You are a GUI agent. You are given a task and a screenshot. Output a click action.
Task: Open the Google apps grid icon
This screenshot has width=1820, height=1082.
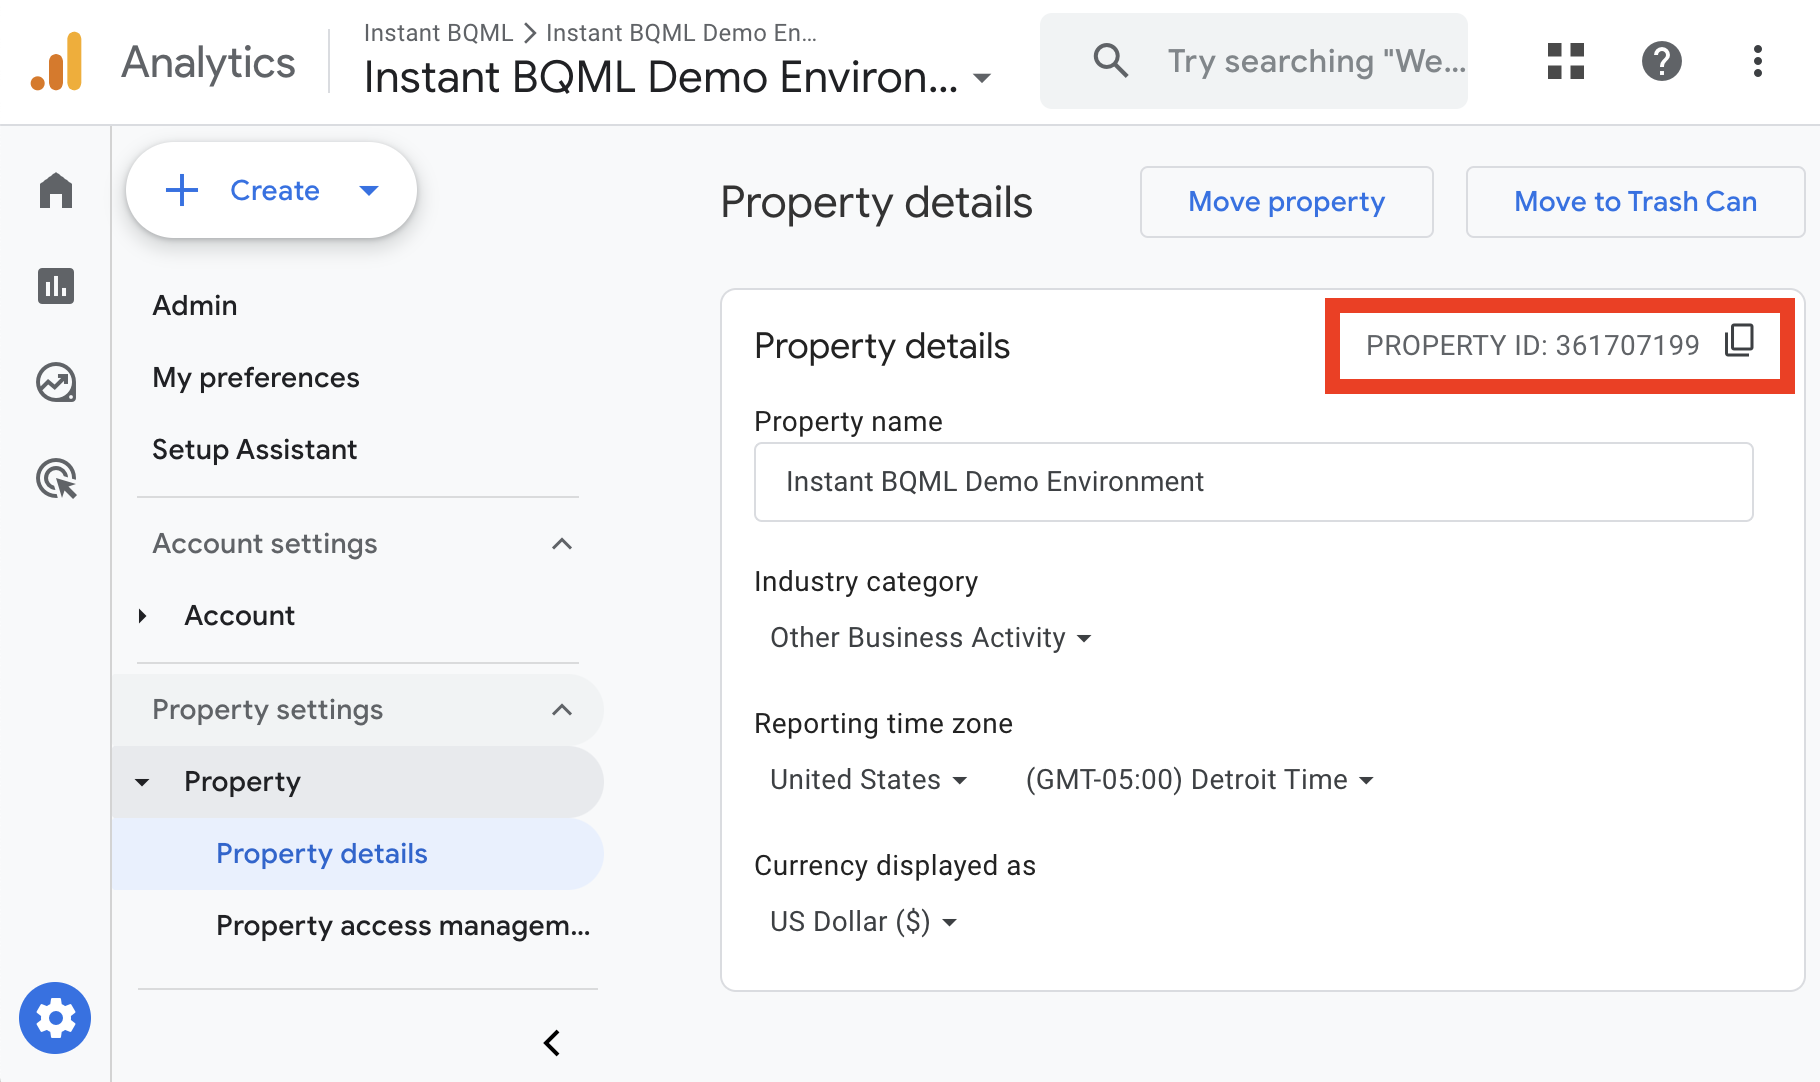1566,61
